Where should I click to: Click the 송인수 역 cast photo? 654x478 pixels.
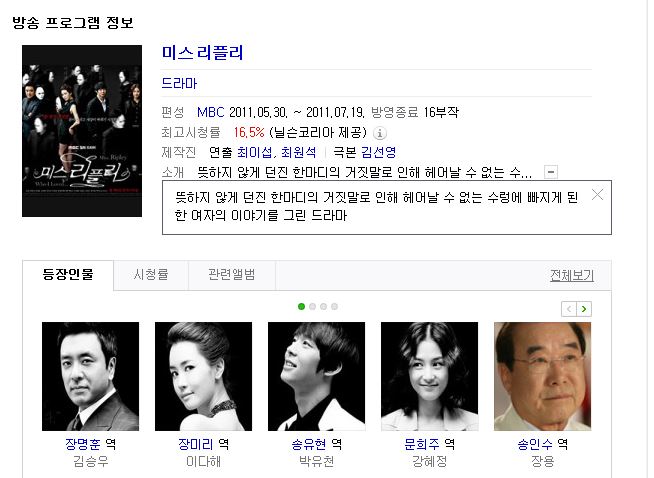click(x=542, y=376)
